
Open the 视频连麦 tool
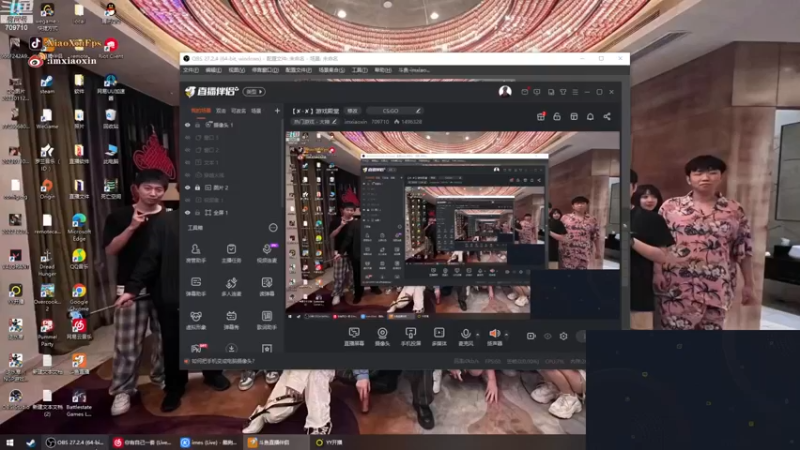tap(266, 253)
